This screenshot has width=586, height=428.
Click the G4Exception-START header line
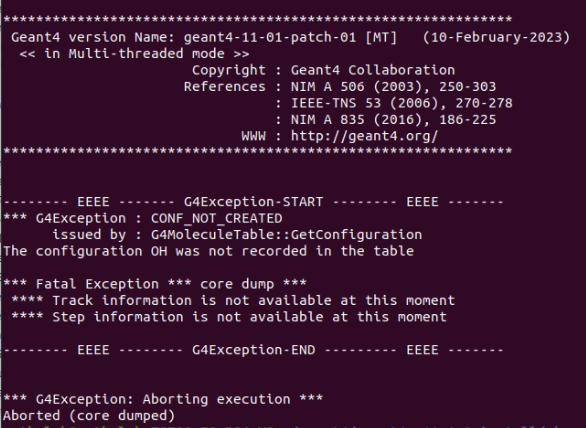click(254, 202)
